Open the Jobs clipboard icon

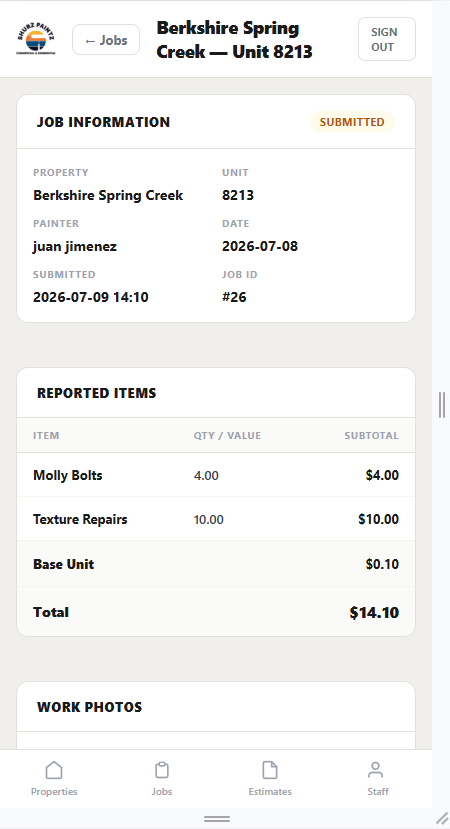pos(162,770)
